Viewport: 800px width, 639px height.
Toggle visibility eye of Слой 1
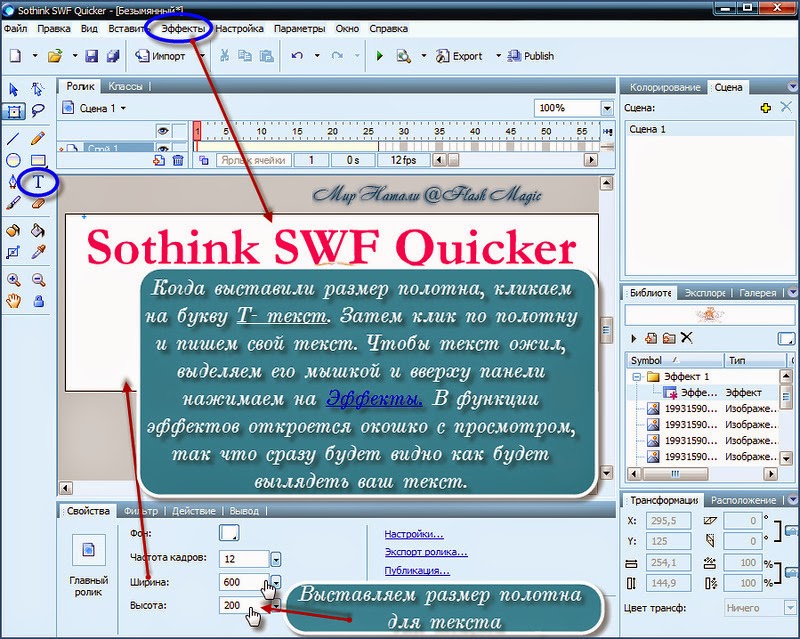point(163,149)
